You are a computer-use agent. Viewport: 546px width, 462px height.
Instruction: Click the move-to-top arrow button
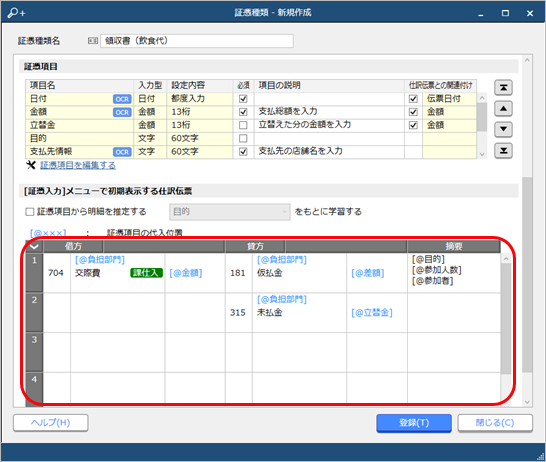[503, 88]
